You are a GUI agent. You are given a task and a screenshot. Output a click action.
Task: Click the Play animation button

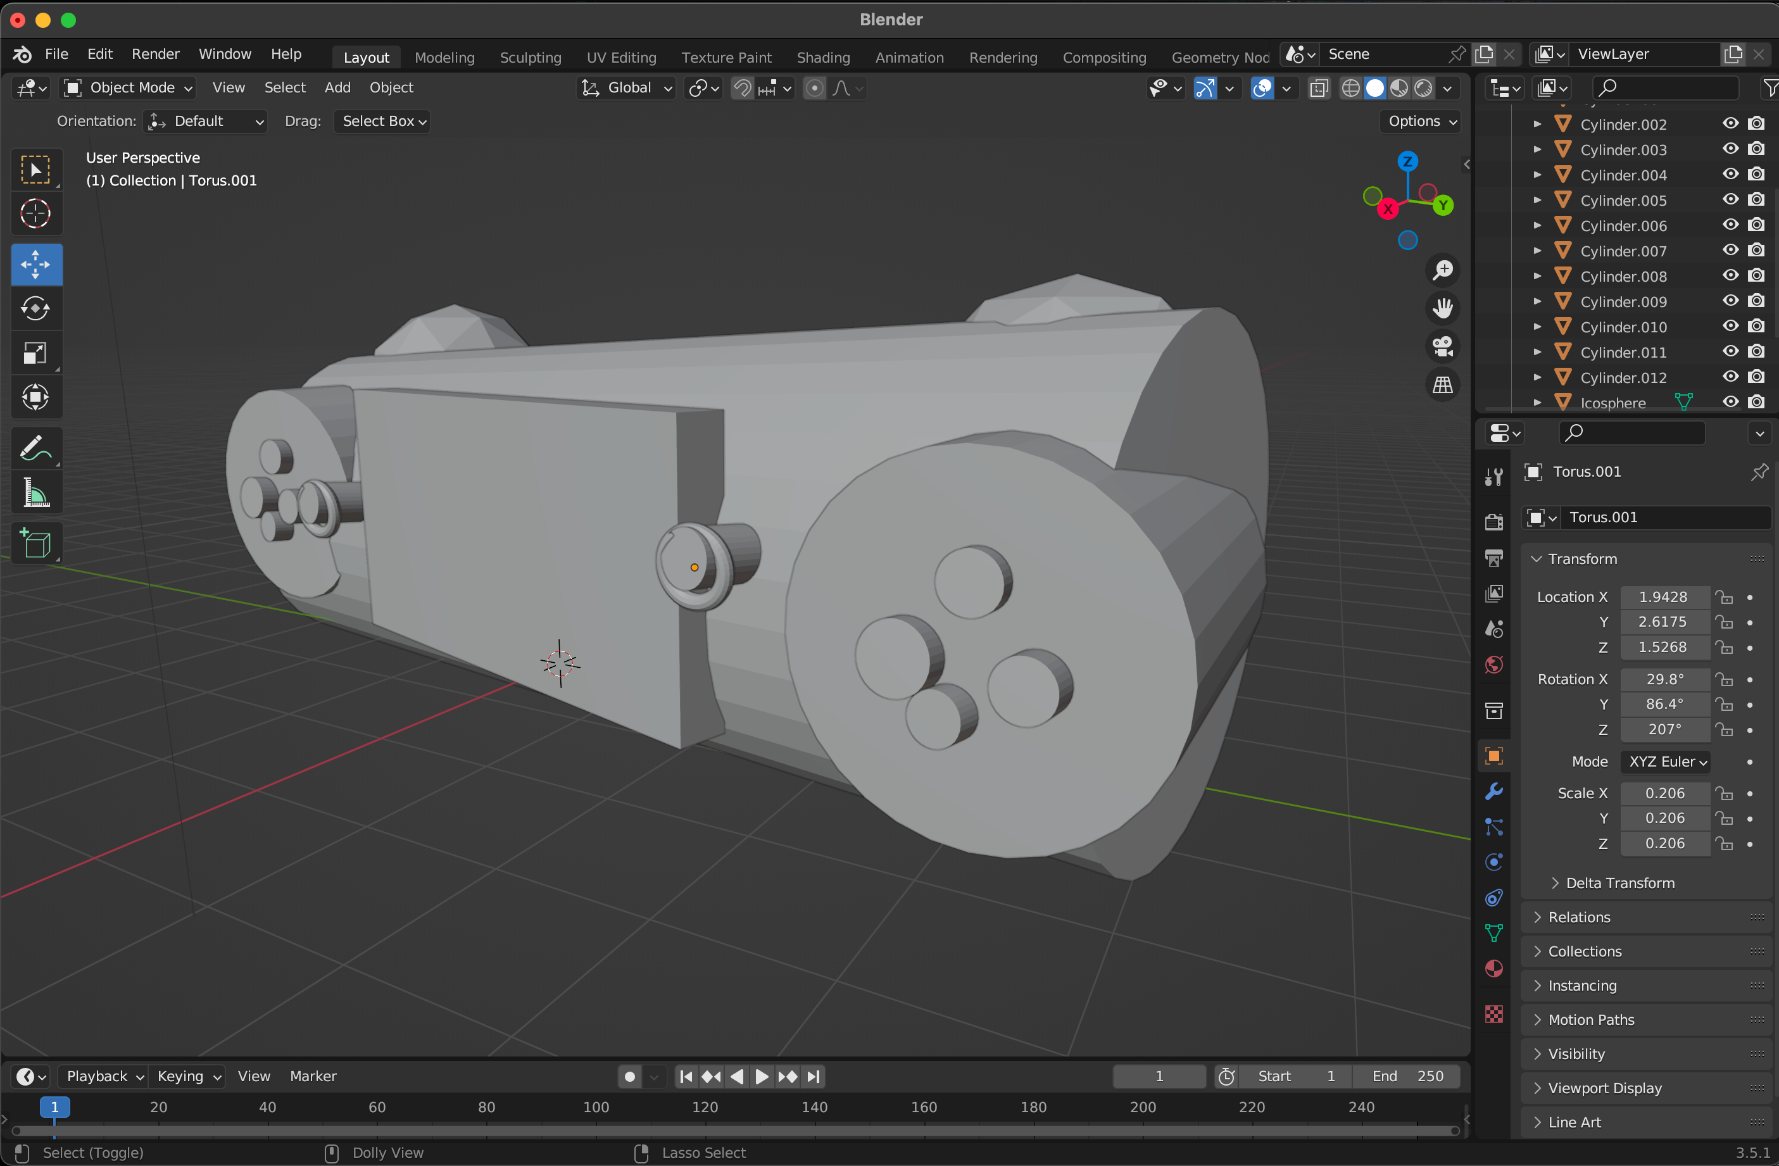762,1077
